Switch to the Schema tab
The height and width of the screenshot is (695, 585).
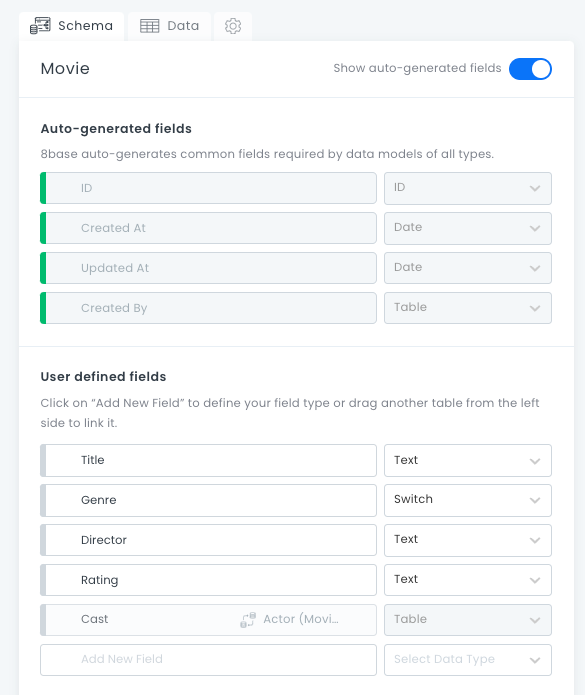(71, 26)
